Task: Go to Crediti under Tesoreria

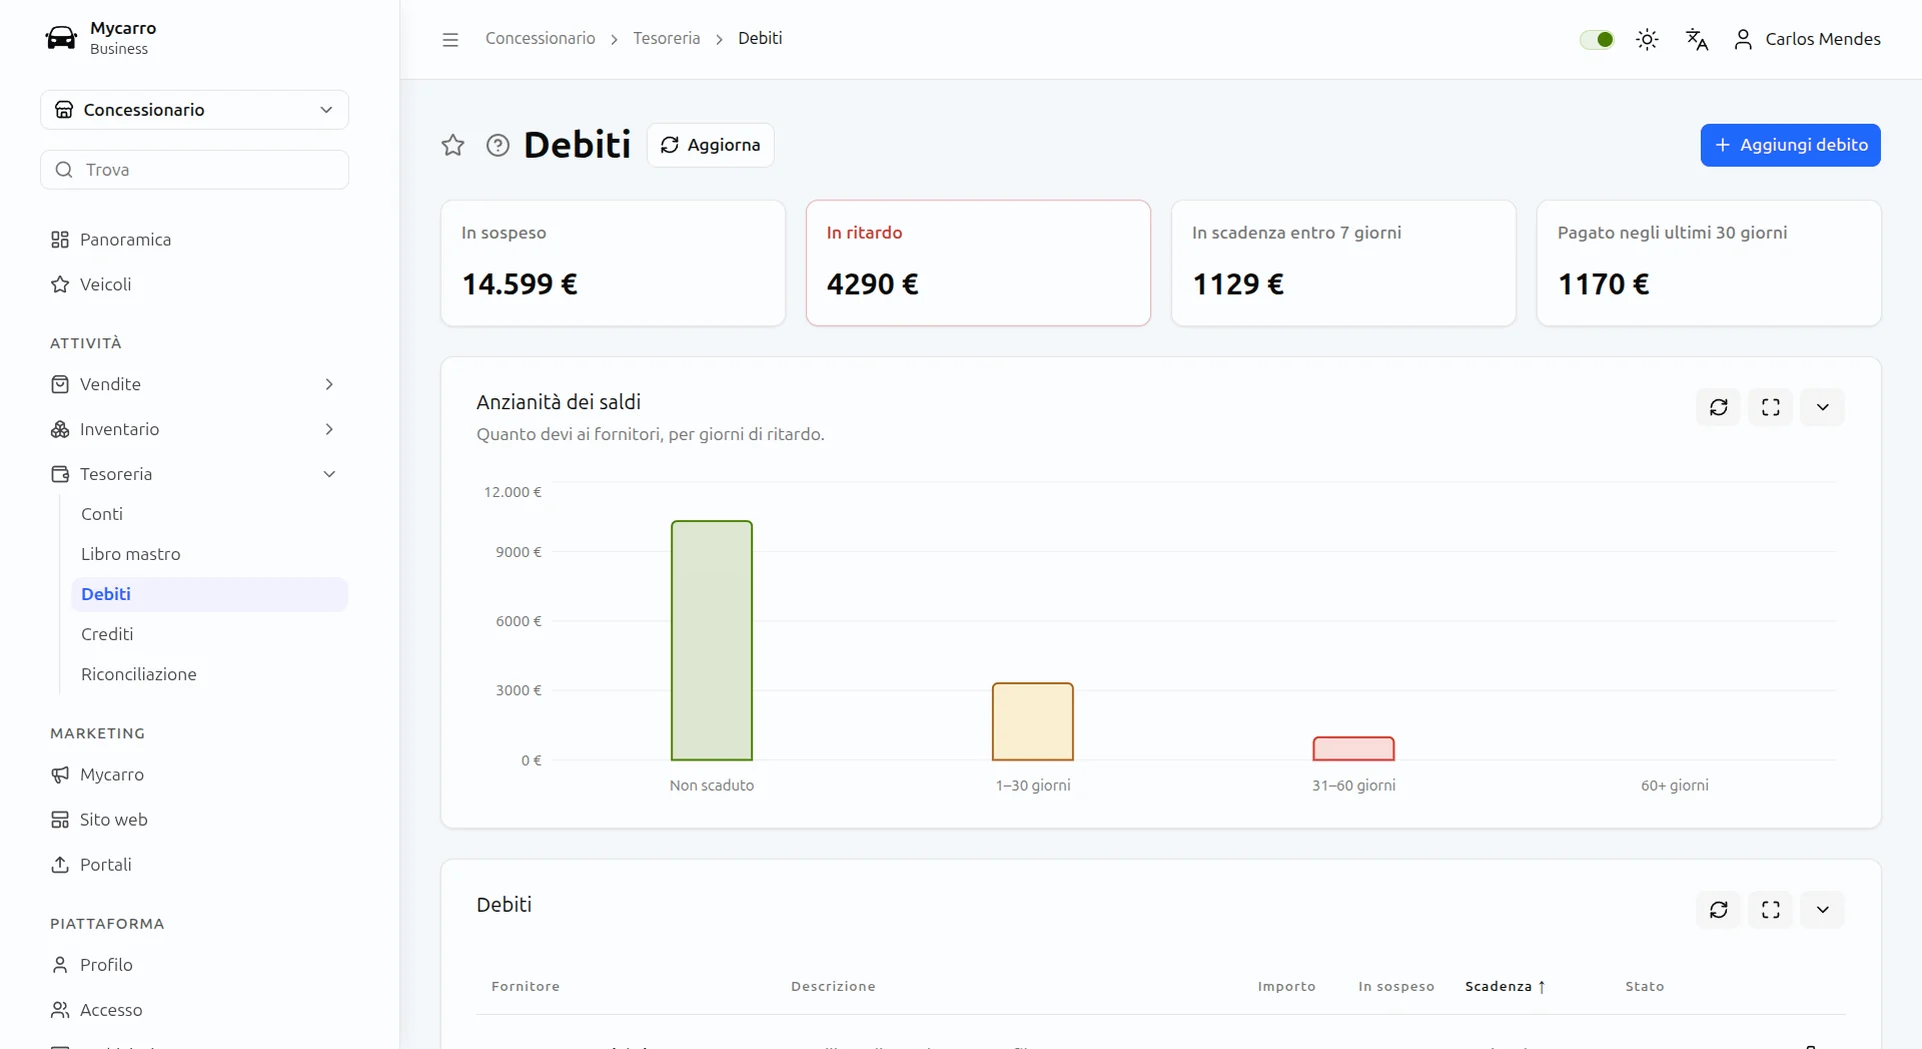Action: (x=210, y=634)
